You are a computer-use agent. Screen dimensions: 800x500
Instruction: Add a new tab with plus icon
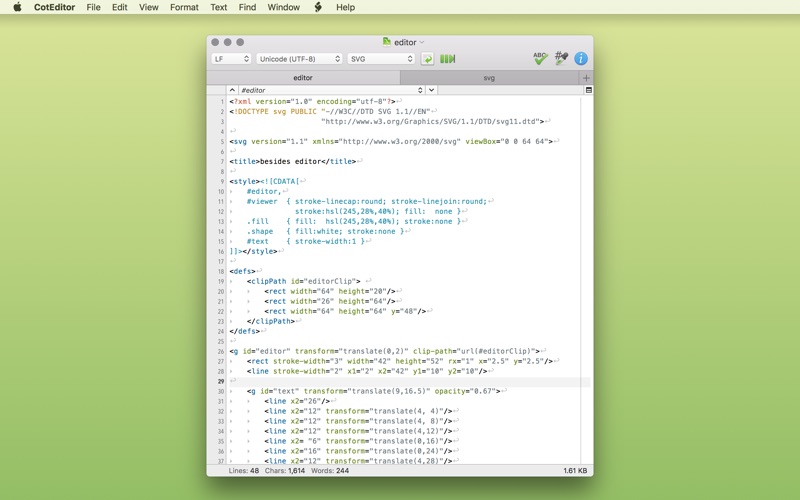click(x=586, y=78)
